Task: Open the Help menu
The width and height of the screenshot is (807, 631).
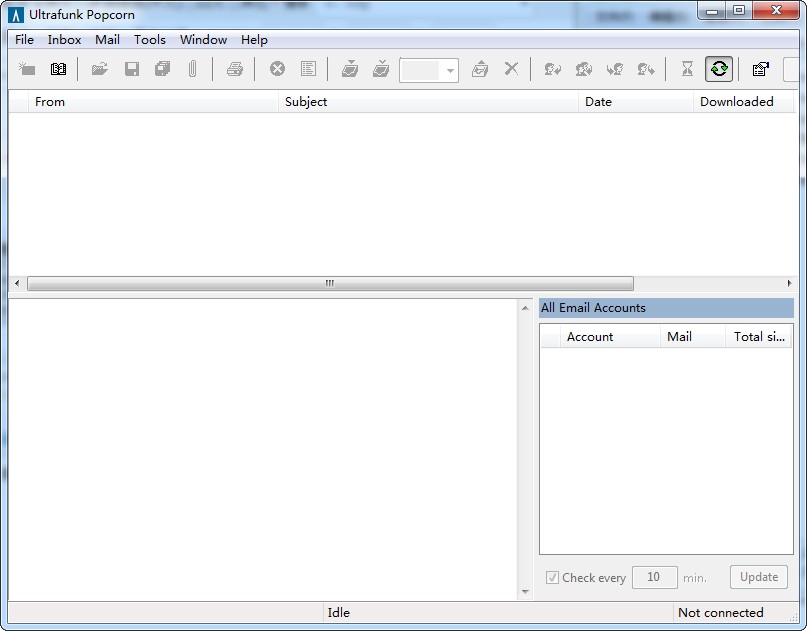Action: [x=254, y=40]
